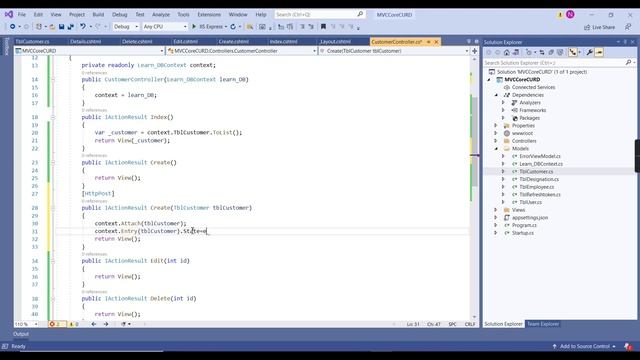Click the editor vertical scrollbar thumb

475,141
